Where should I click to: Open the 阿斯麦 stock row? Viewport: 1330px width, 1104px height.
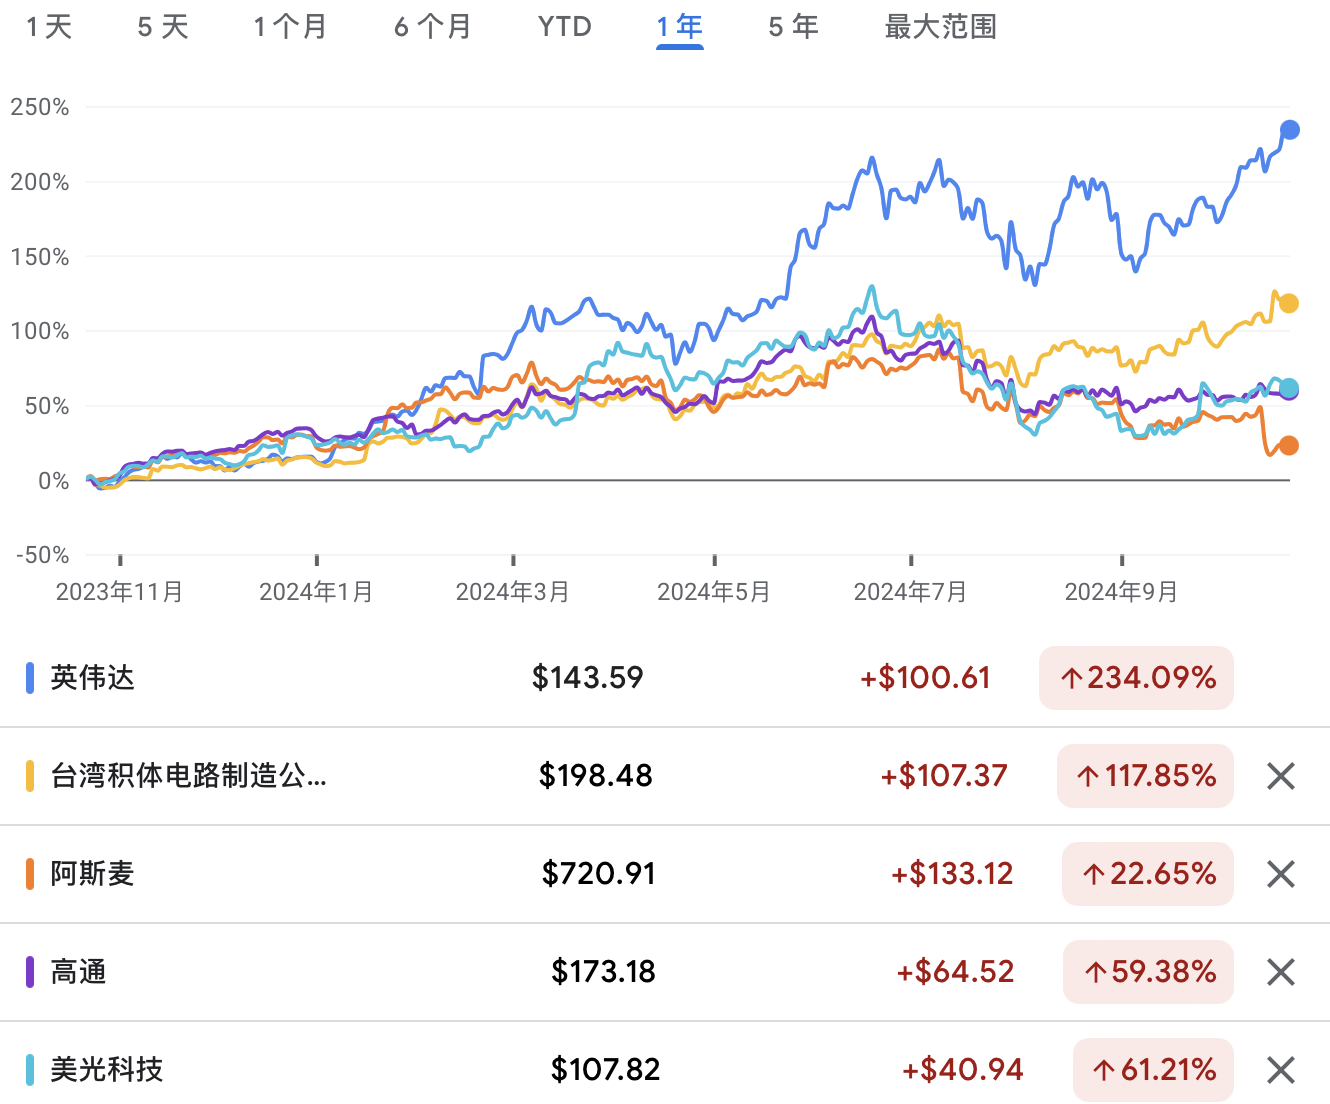(x=665, y=874)
